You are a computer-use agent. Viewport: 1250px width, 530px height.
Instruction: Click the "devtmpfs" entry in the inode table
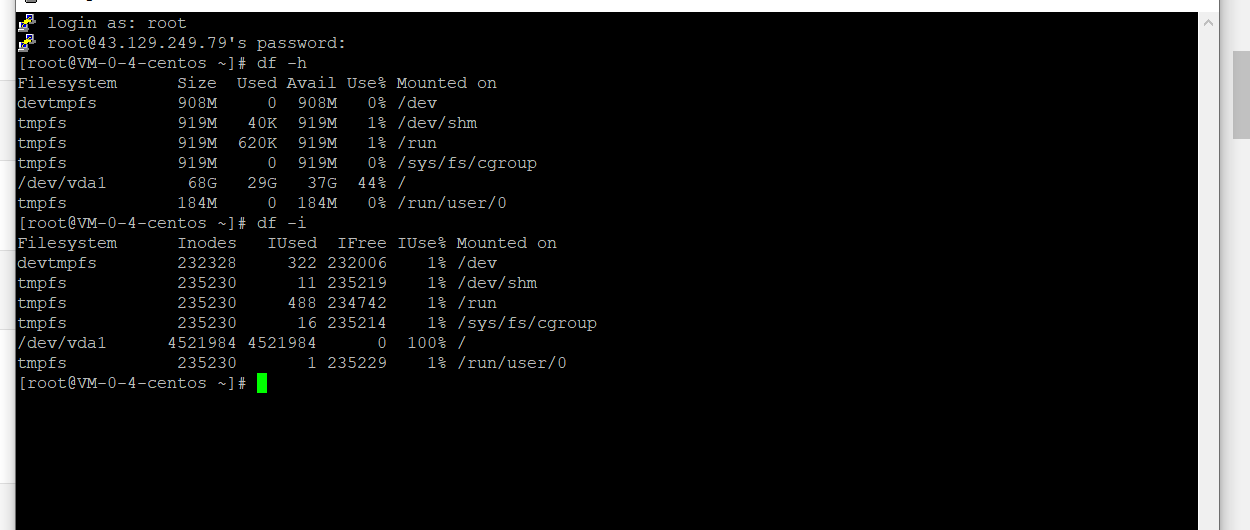57,263
